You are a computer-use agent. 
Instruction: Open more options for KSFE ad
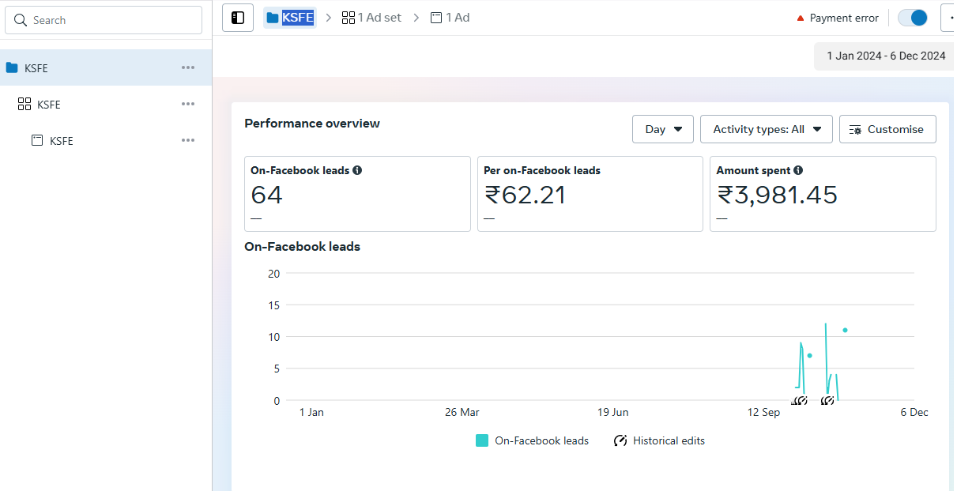[188, 141]
